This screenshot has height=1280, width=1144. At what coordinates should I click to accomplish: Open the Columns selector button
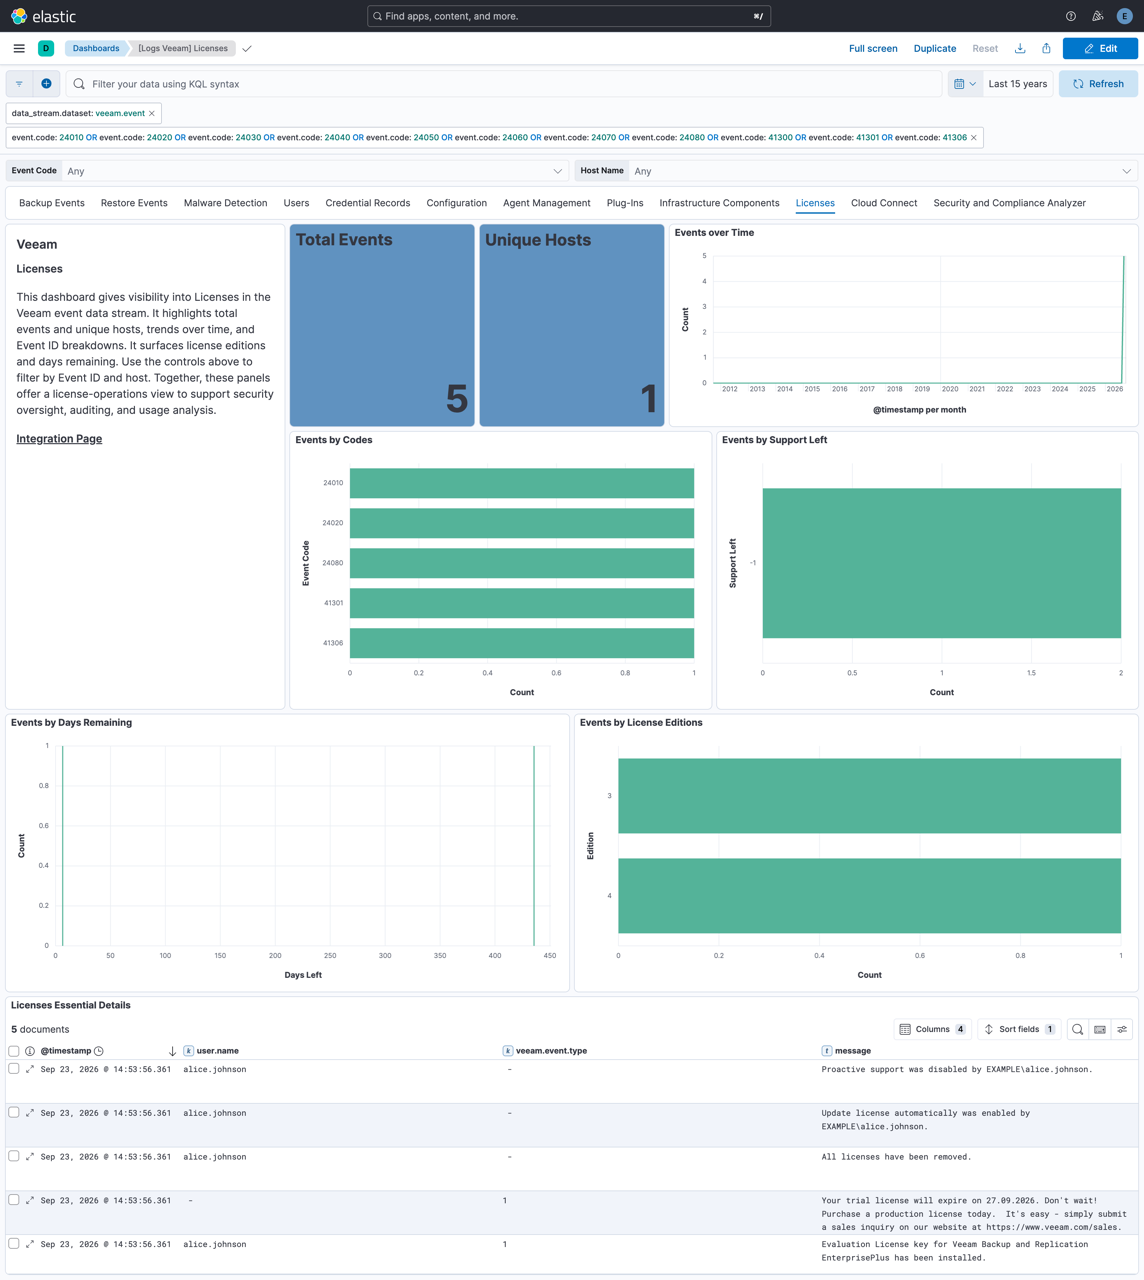point(932,1029)
